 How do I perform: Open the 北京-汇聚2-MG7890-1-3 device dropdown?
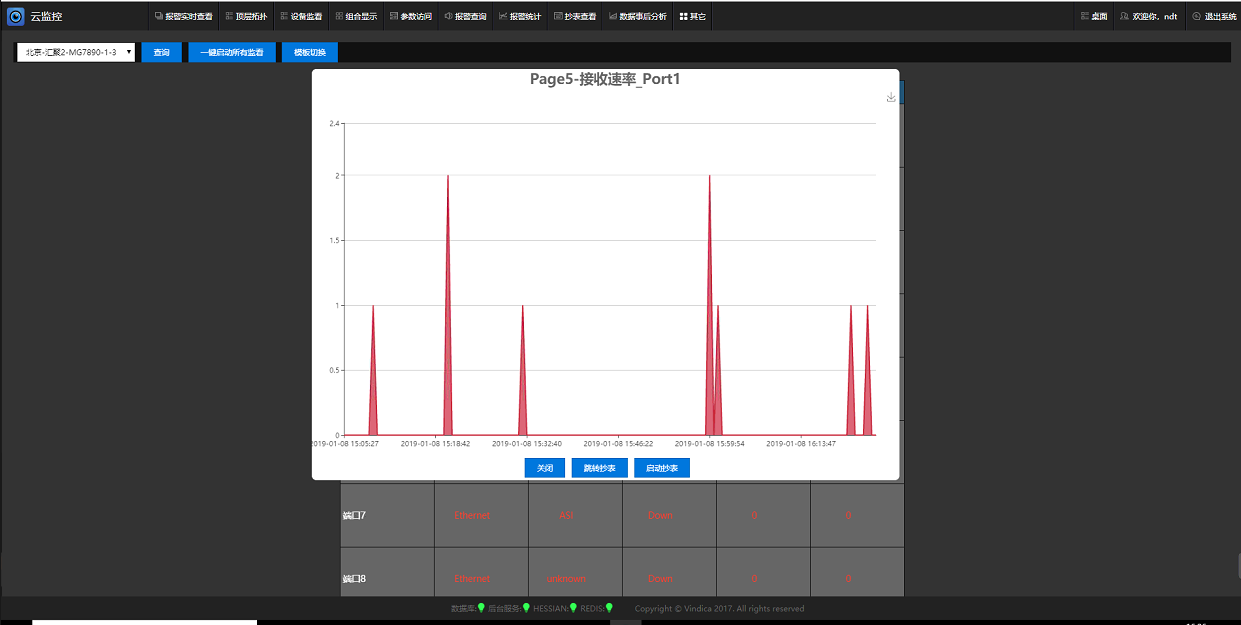pyautogui.click(x=76, y=52)
